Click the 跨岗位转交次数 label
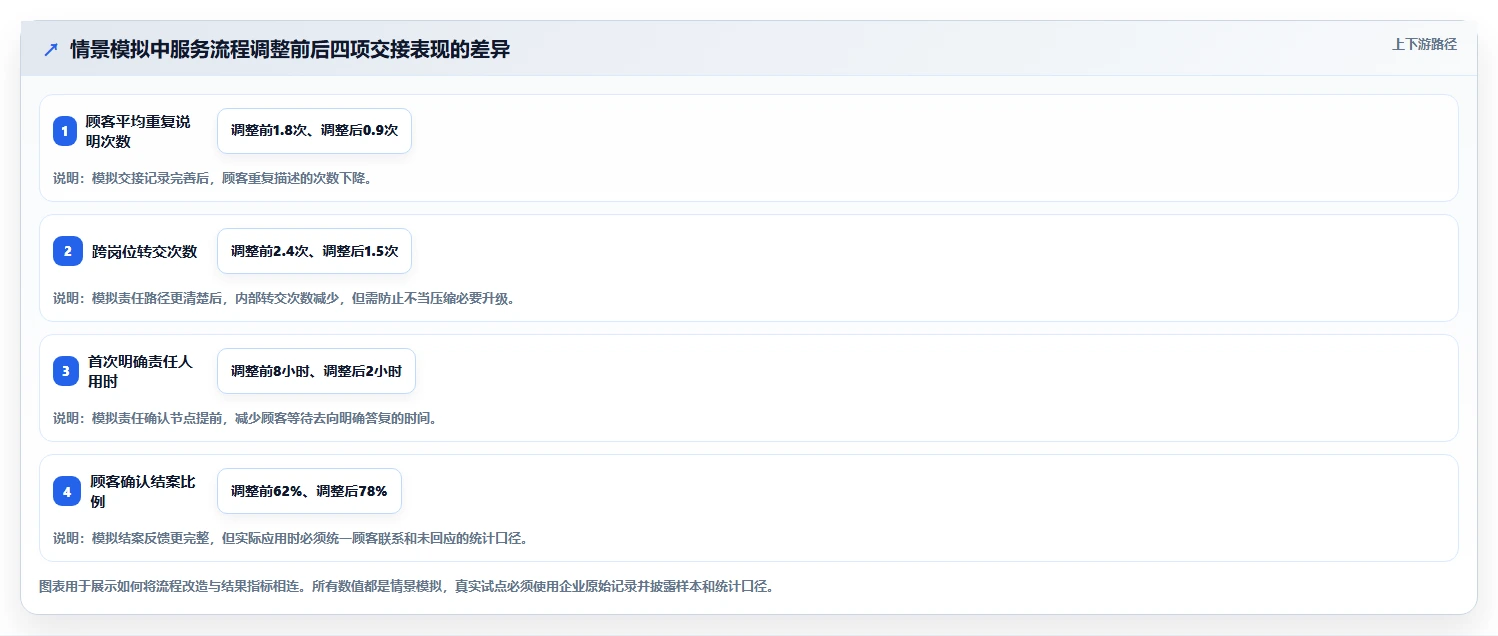1498x636 pixels. coord(145,251)
